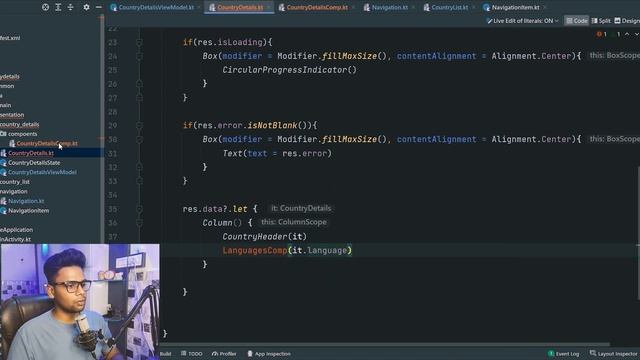
Task: Fold code block at line 23
Action: (139, 42)
